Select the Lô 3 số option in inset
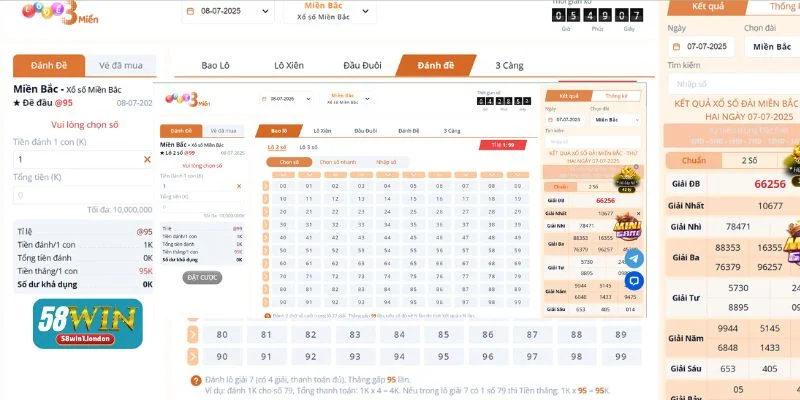Screen dimensions: 800x400 click(x=308, y=147)
